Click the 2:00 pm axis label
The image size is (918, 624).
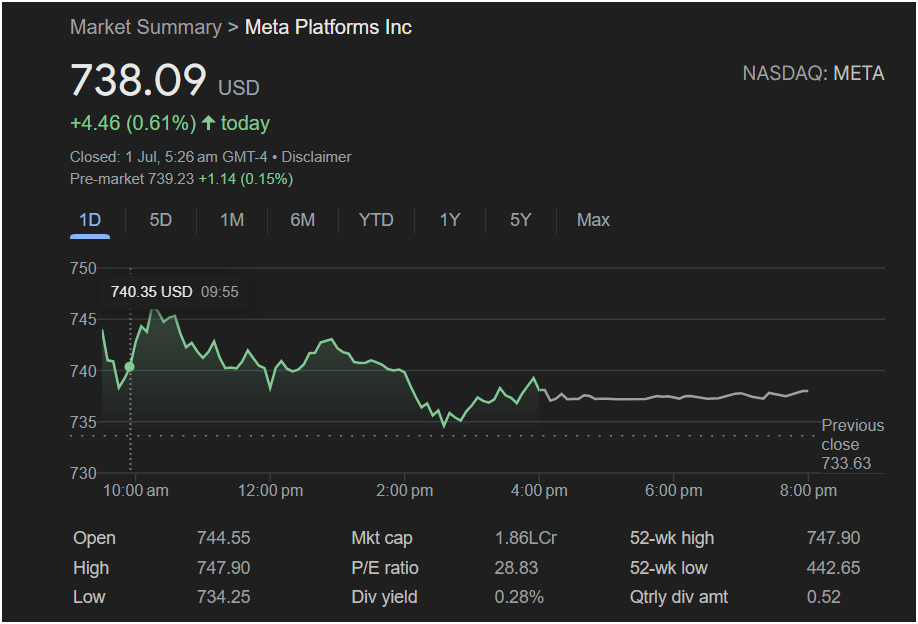pyautogui.click(x=405, y=491)
